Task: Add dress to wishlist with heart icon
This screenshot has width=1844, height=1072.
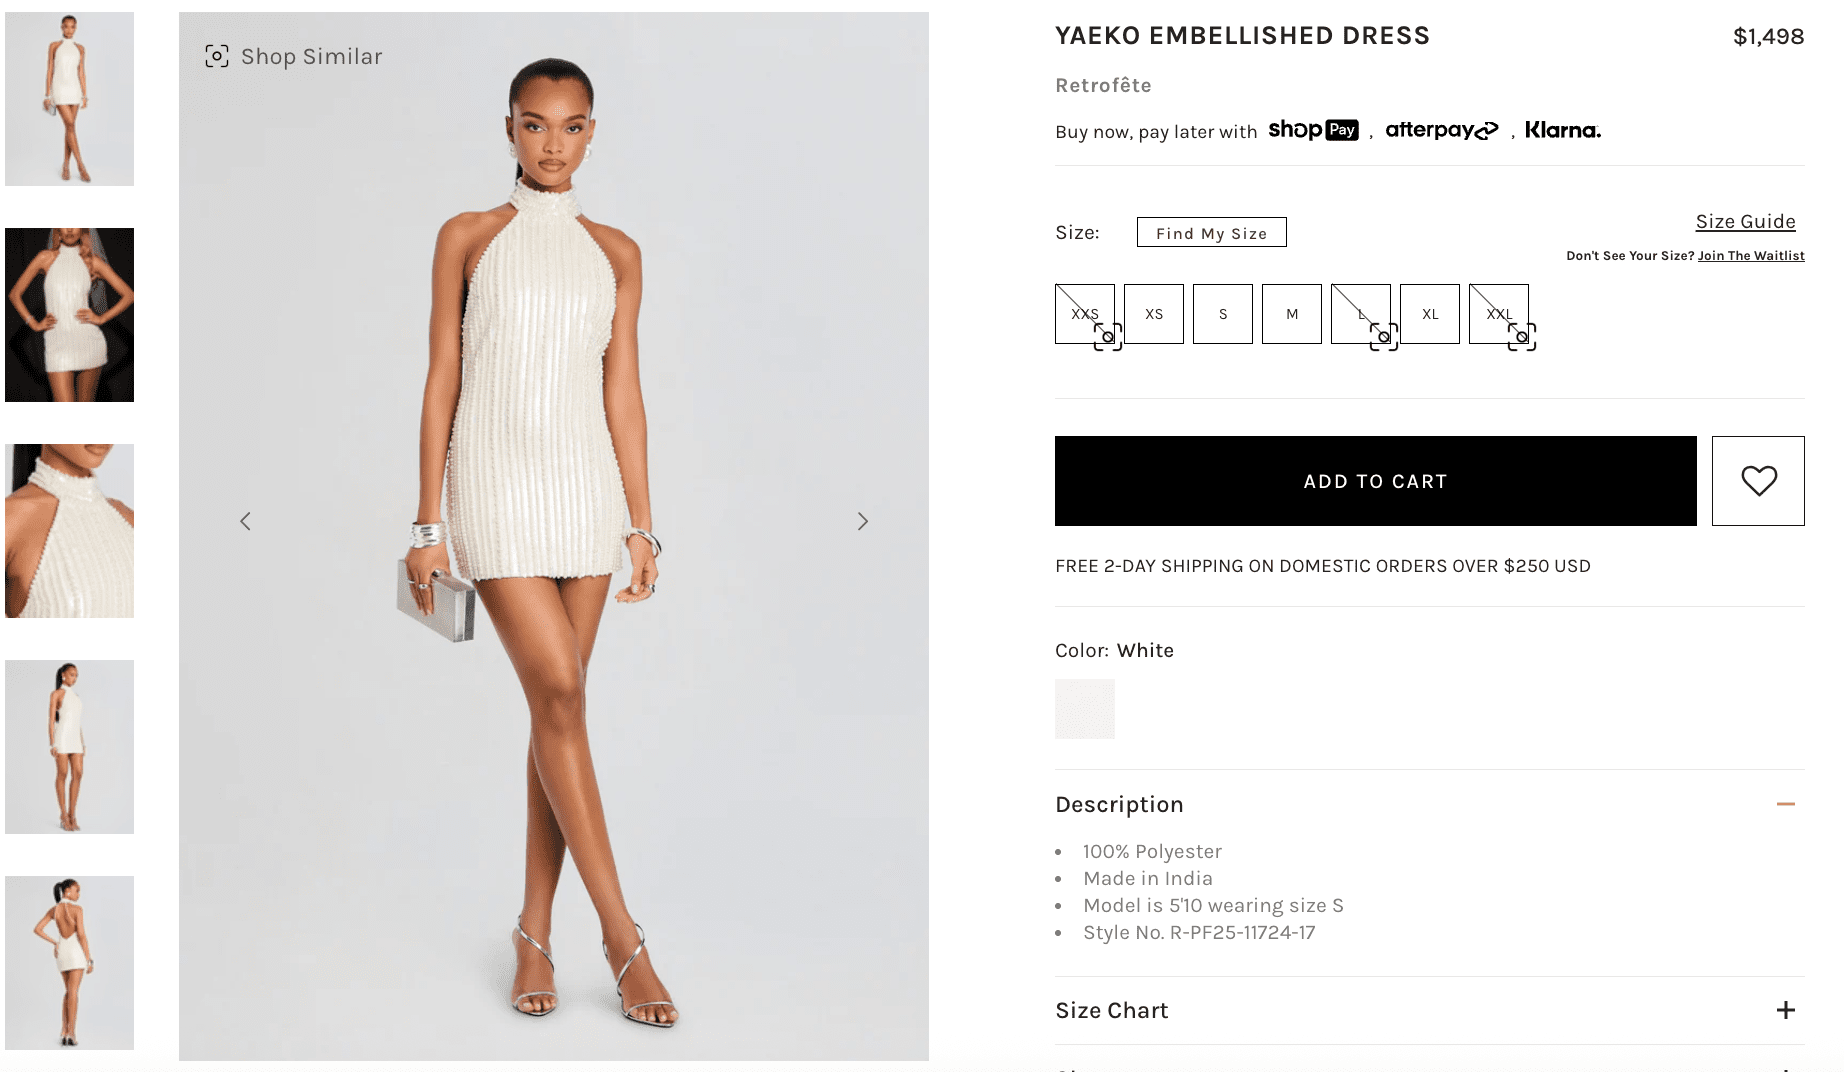Action: click(1758, 481)
